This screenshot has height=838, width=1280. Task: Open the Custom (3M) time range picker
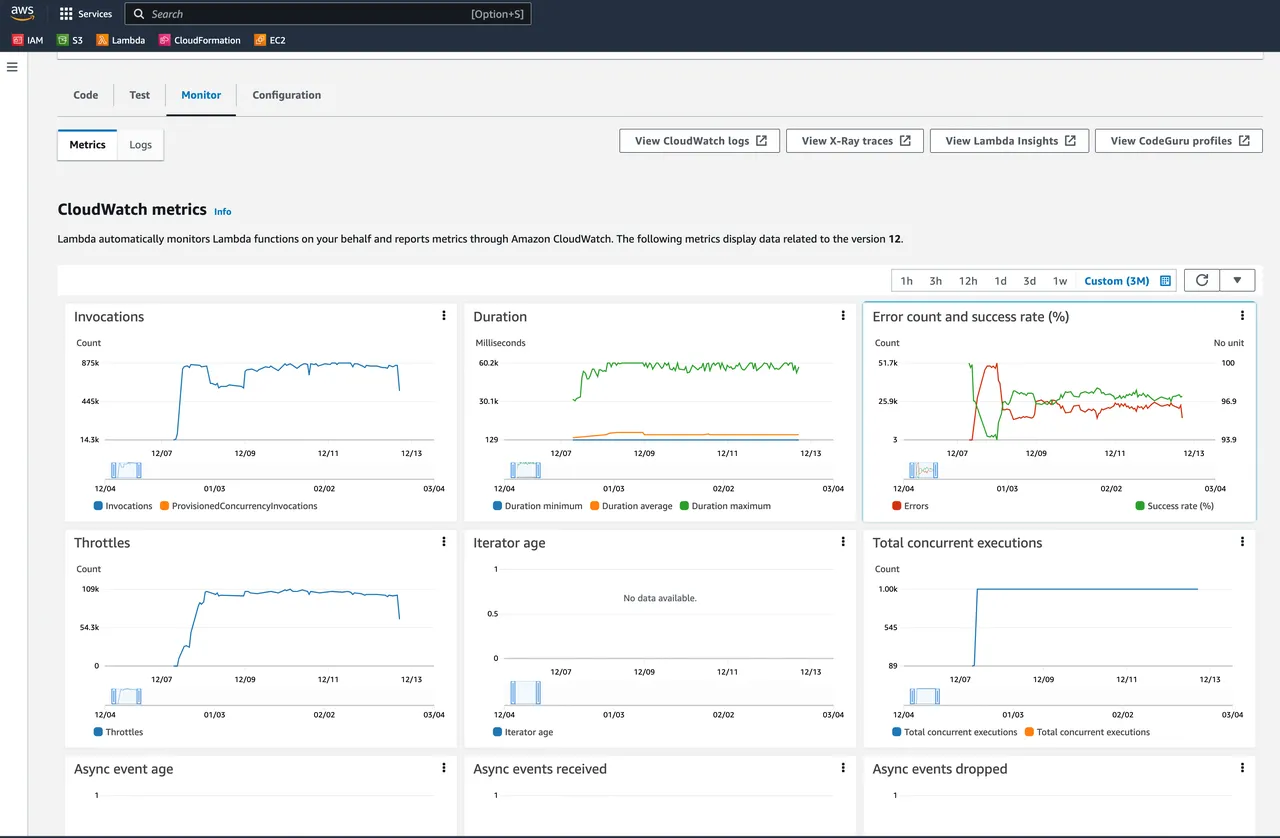tap(1116, 281)
